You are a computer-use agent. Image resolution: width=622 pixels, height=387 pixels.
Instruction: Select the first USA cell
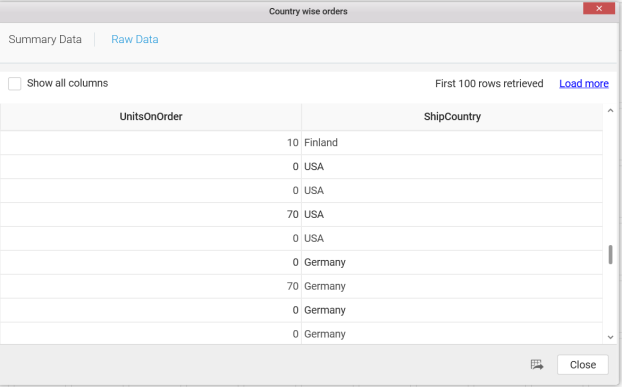point(452,167)
